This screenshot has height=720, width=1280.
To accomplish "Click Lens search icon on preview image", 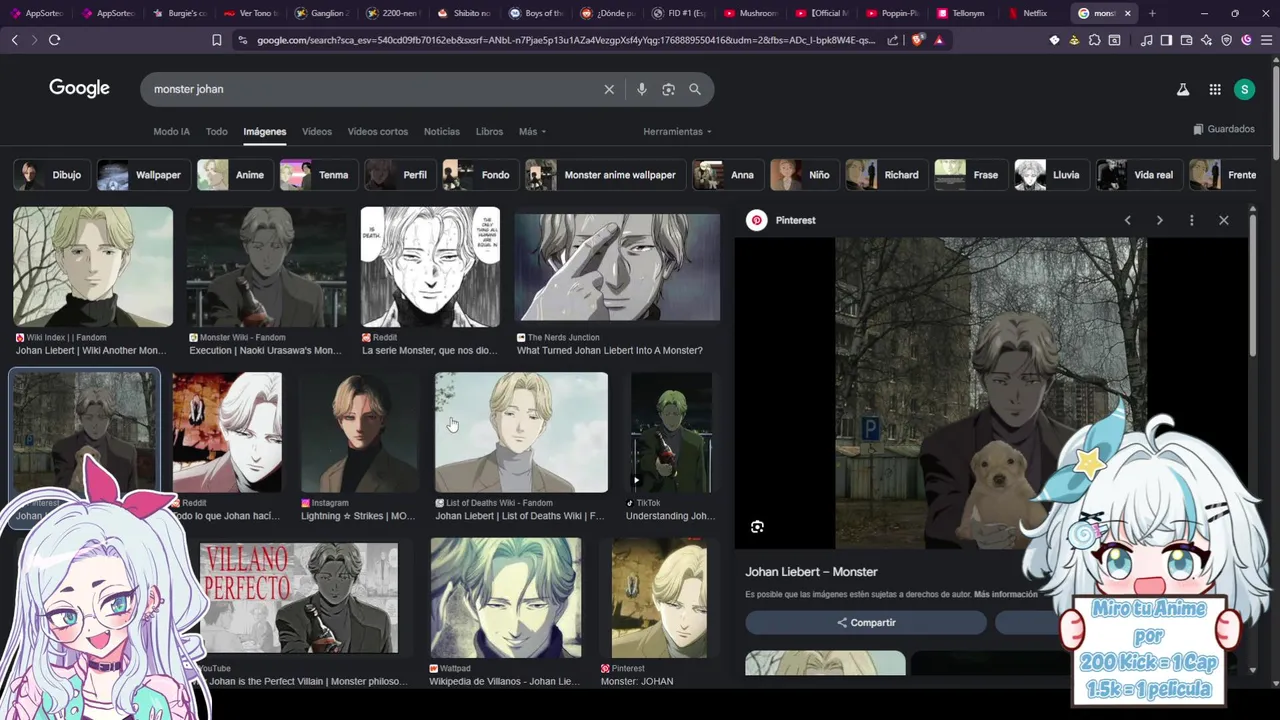I will point(757,527).
